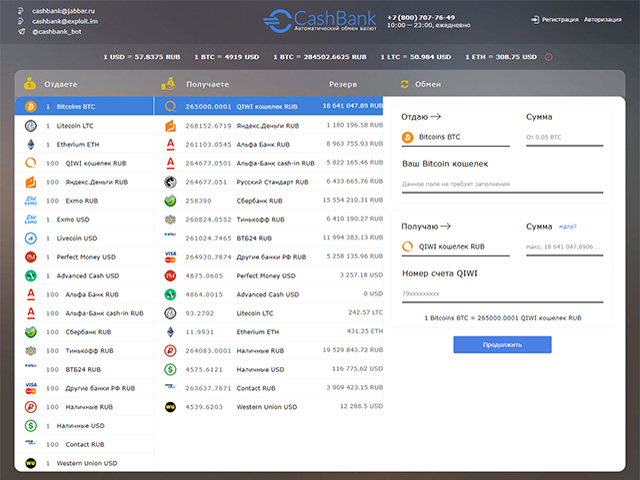
Task: Select 1 Exmo USD in the give list
Action: click(x=84, y=220)
